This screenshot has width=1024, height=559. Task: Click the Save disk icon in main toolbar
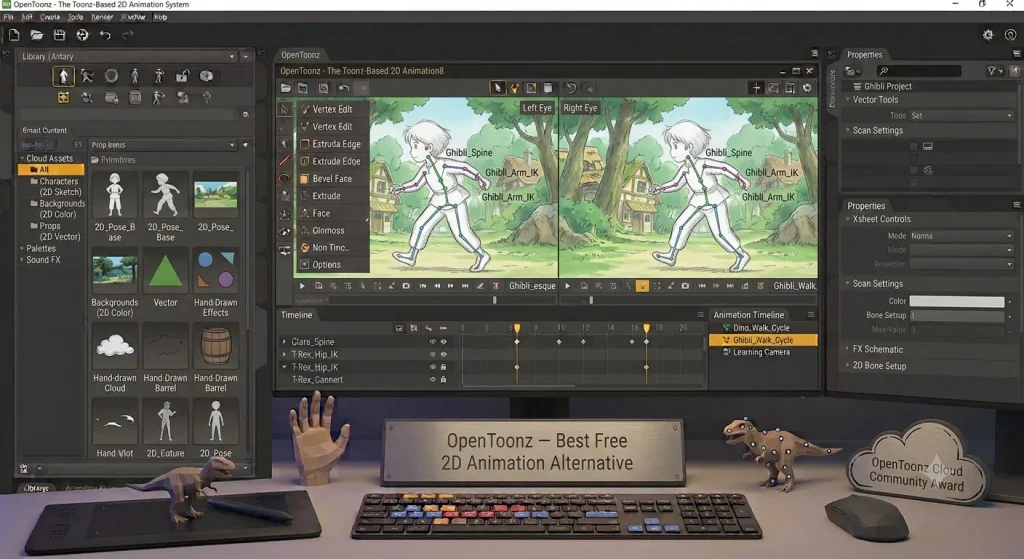point(59,35)
